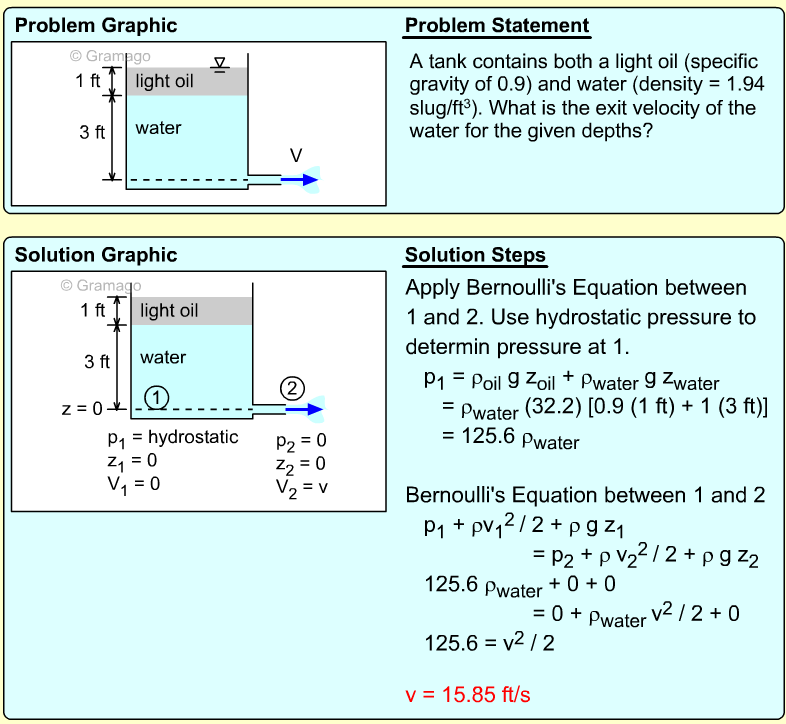786x724 pixels.
Task: Click the blue arrow in Solution Graphic
Action: (297, 409)
